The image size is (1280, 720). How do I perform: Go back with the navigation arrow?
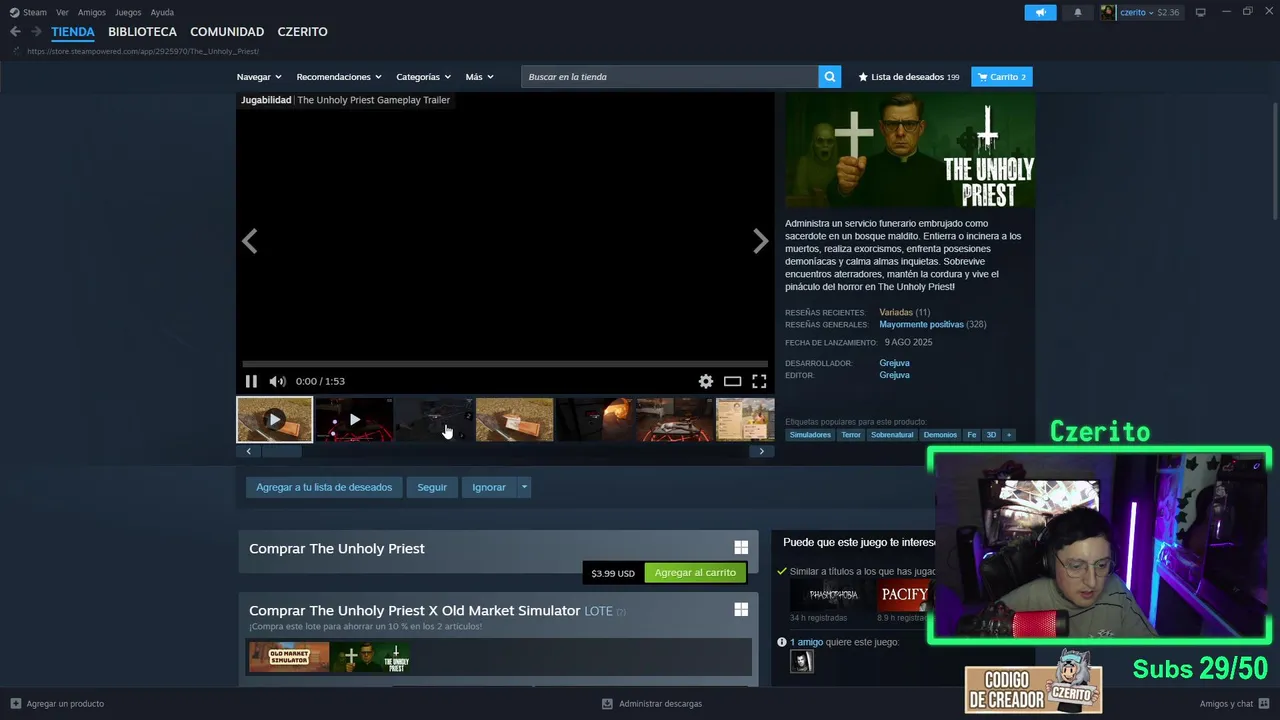pos(15,32)
